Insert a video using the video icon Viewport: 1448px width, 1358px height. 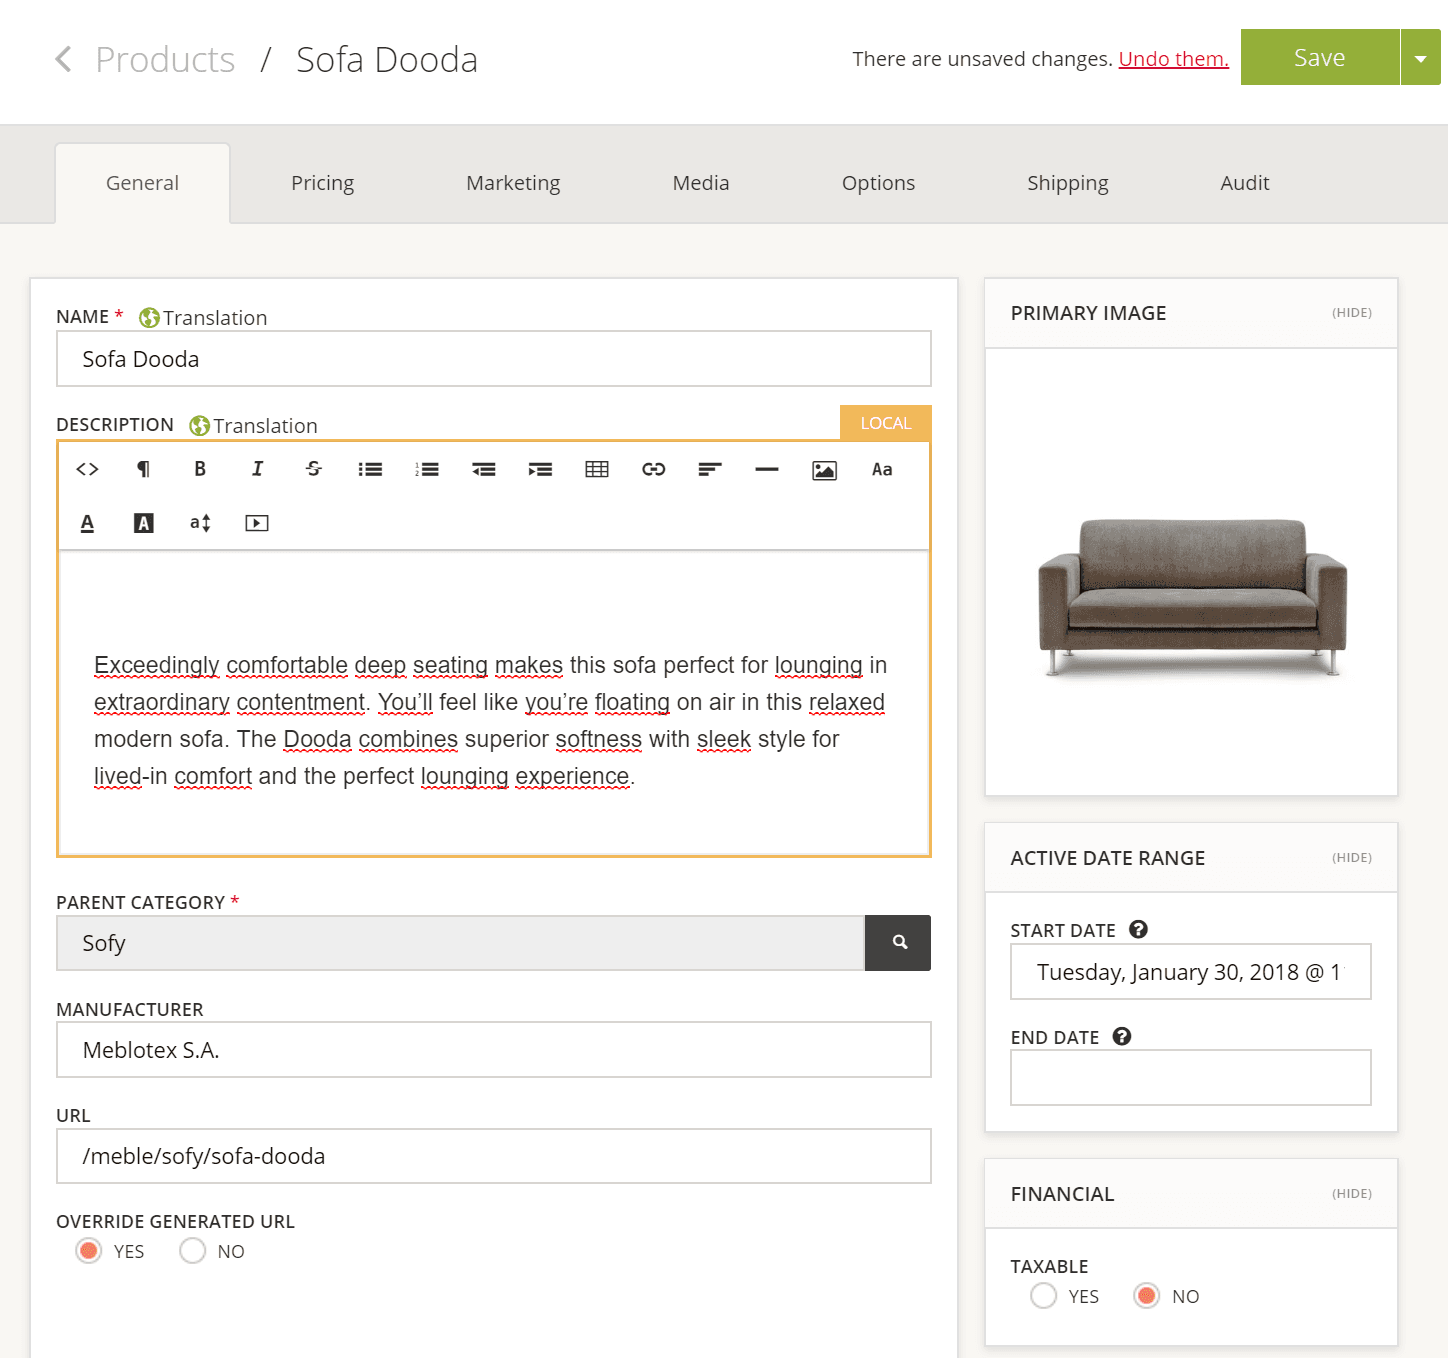click(x=257, y=523)
